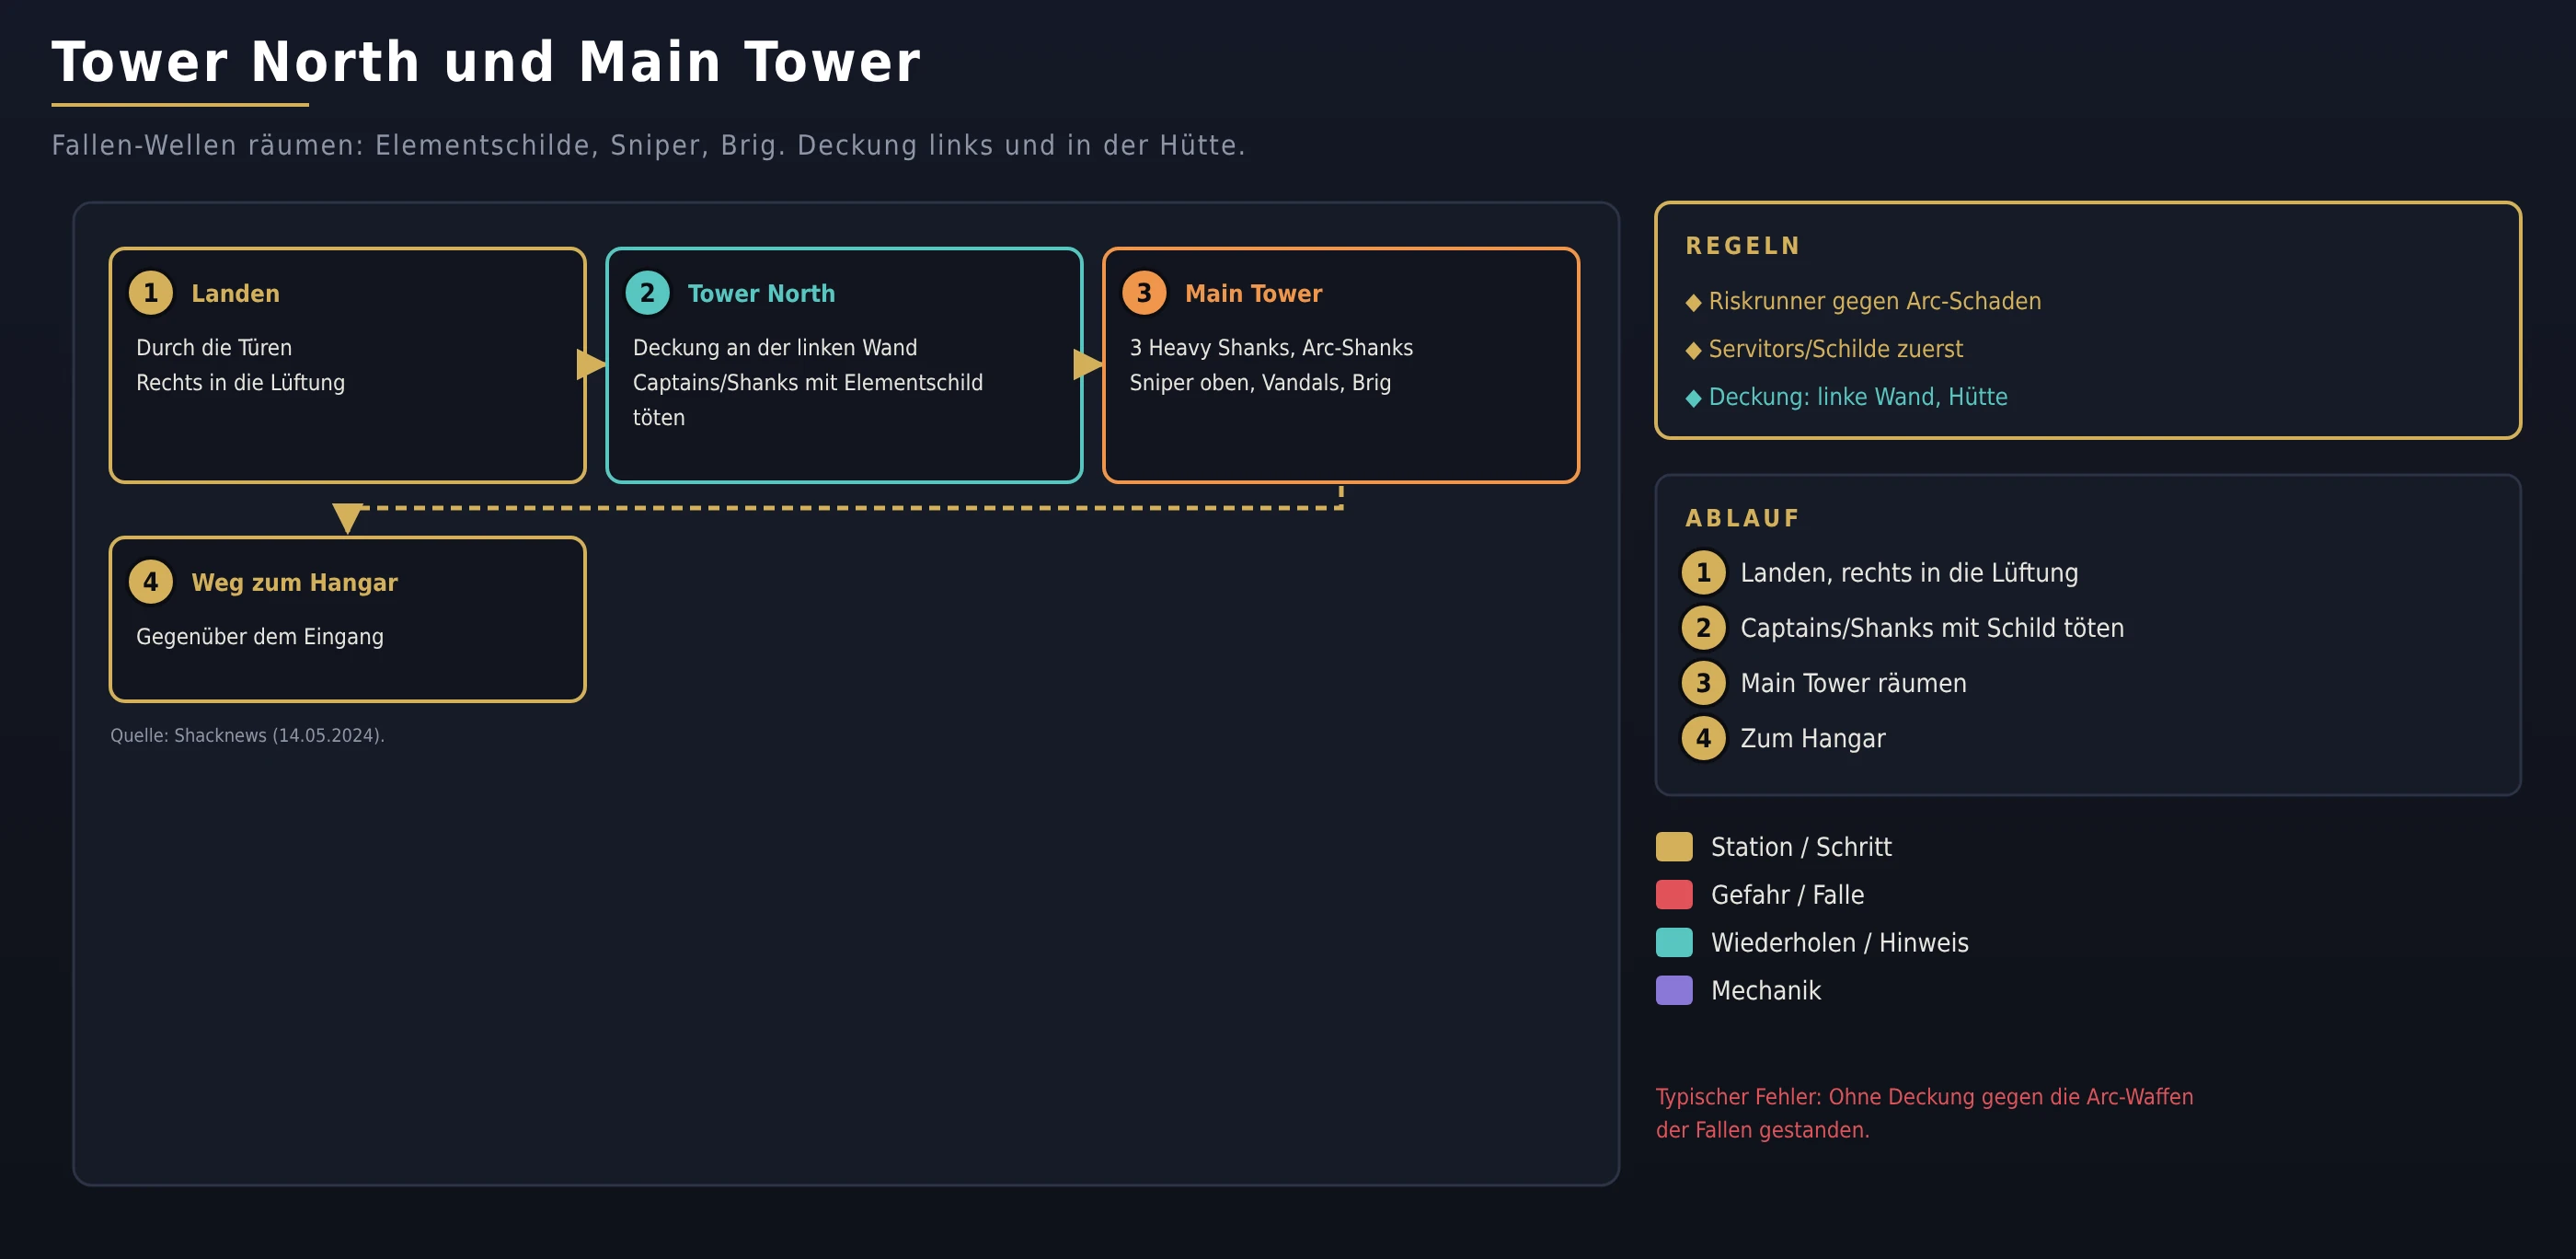Click the REGELN panel heading
Viewport: 2576px width, 1259px height.
(1742, 246)
